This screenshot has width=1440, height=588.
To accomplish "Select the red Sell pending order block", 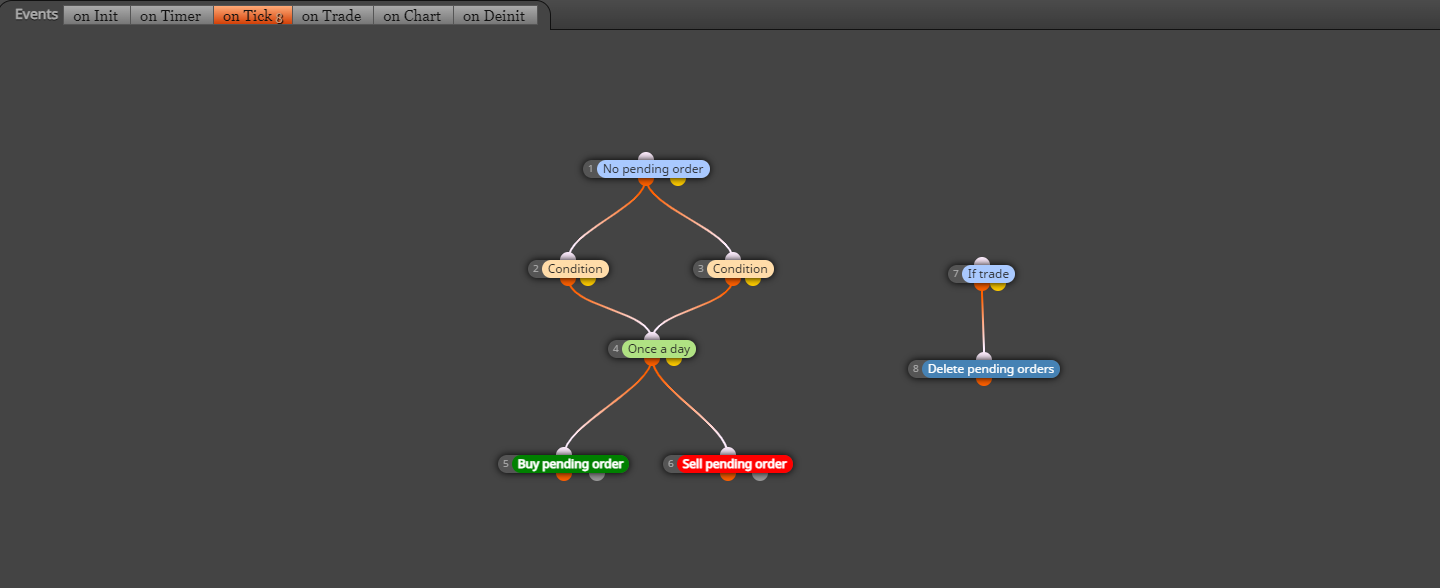I will [734, 464].
